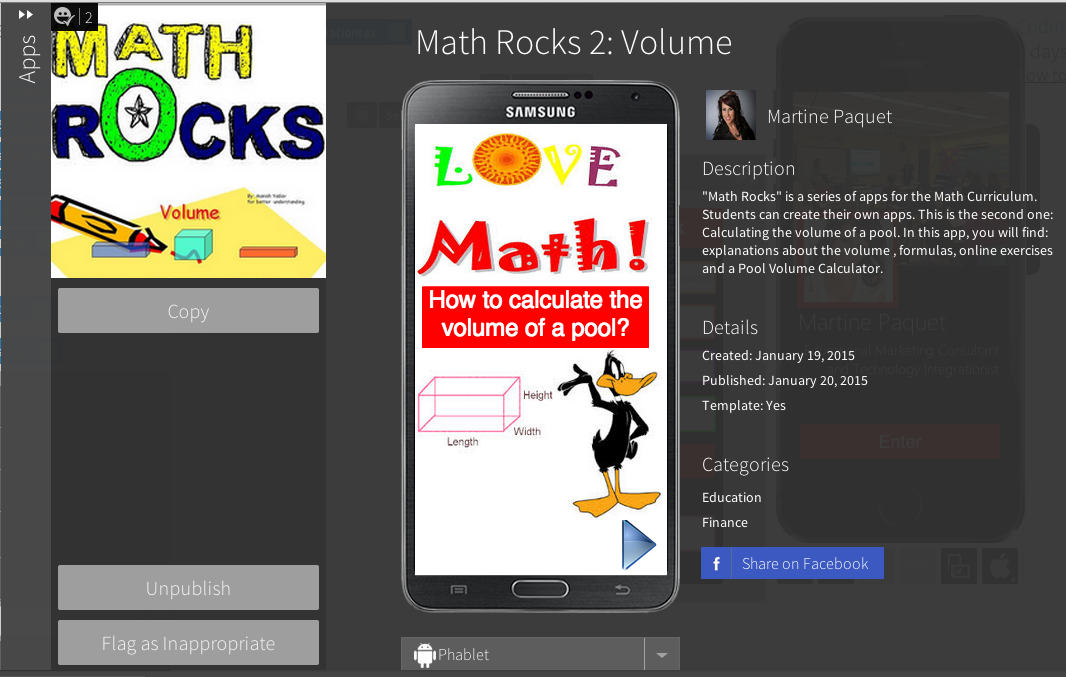Select the Finance category

(725, 522)
